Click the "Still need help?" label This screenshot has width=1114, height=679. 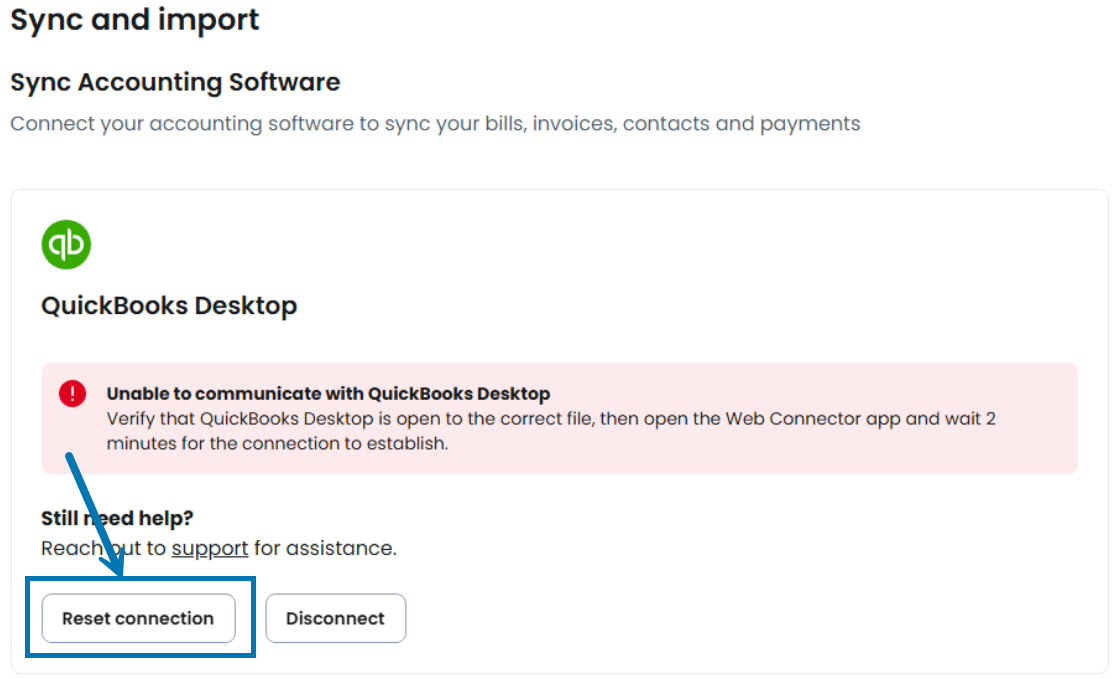(117, 518)
